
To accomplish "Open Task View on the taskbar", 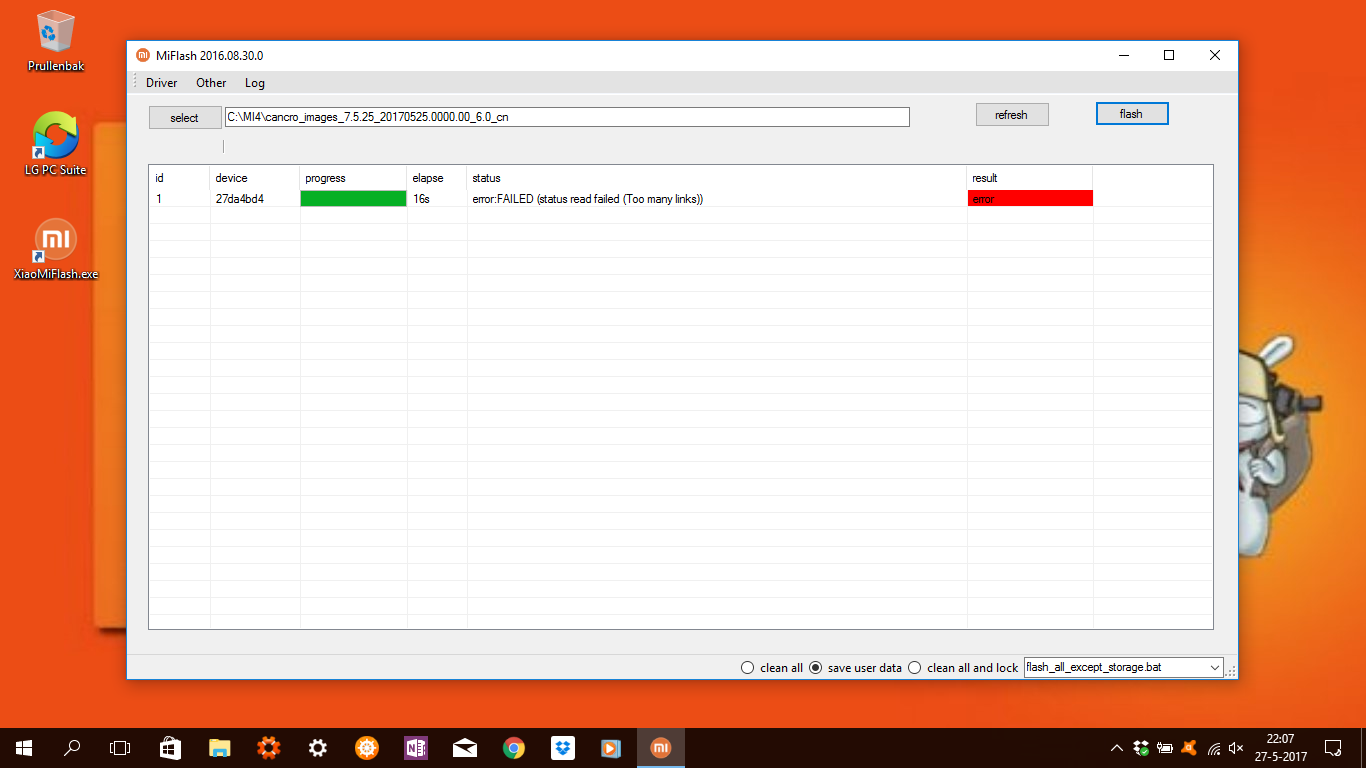I will tap(120, 747).
